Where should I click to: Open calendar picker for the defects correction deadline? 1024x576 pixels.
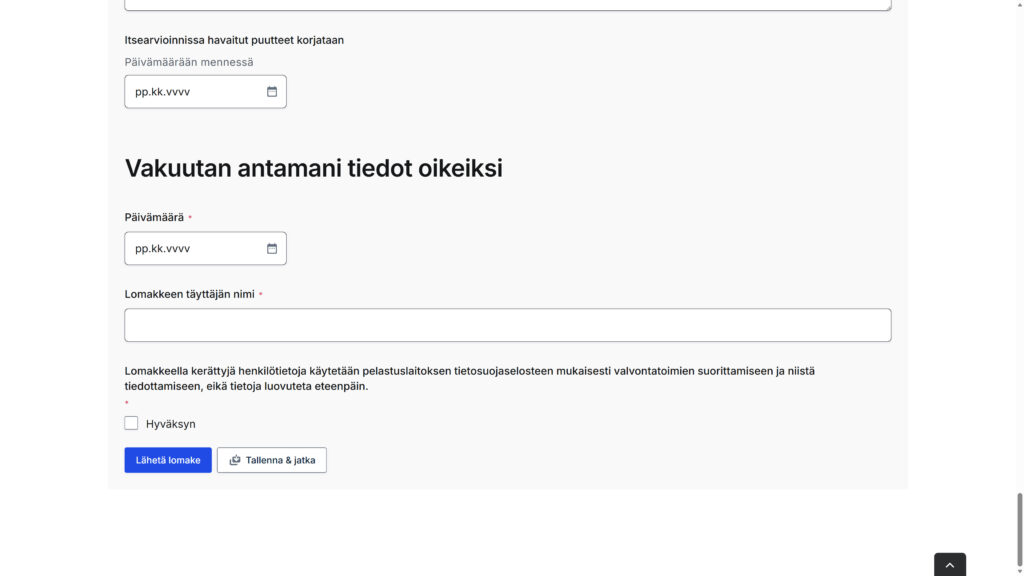pyautogui.click(x=272, y=92)
